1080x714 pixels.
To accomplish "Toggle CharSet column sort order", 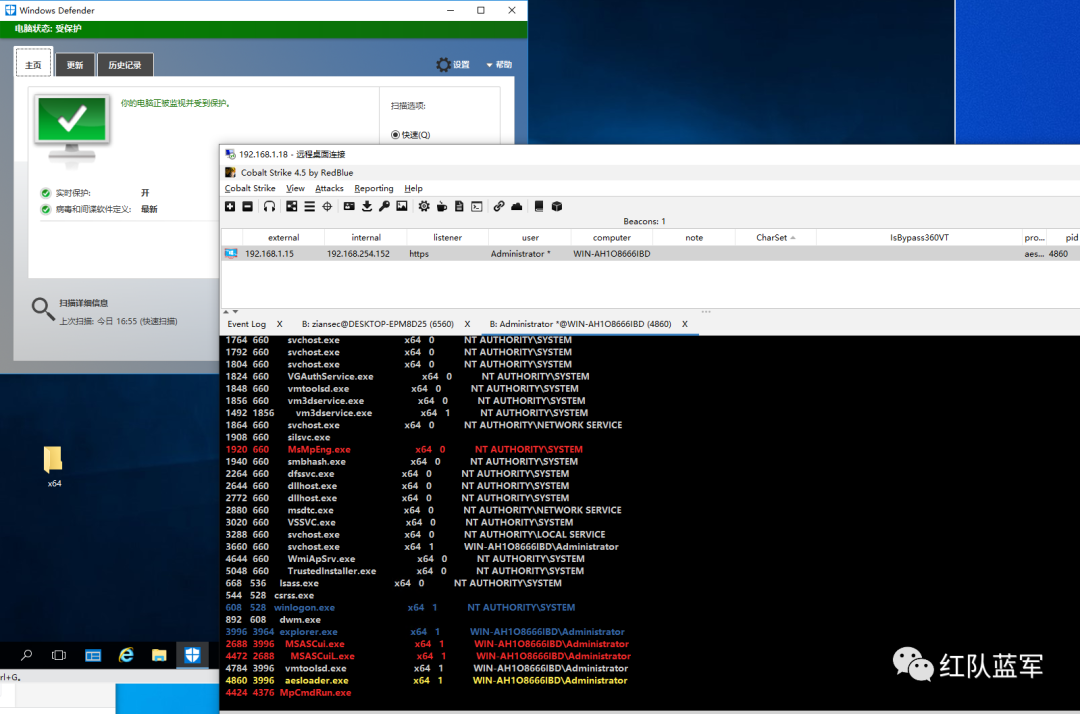I will point(776,238).
